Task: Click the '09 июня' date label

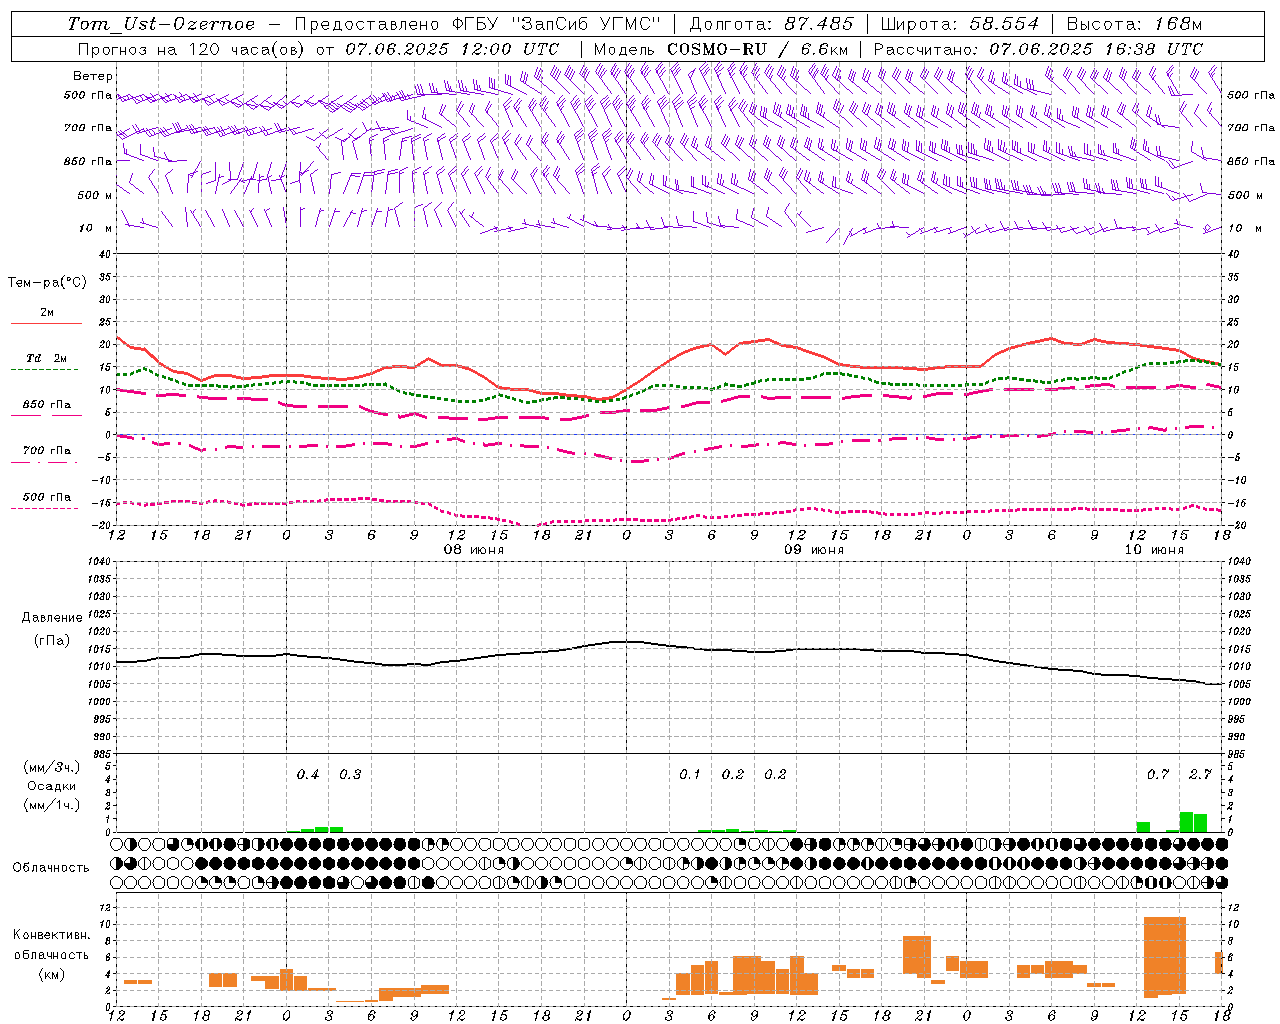Action: (814, 550)
